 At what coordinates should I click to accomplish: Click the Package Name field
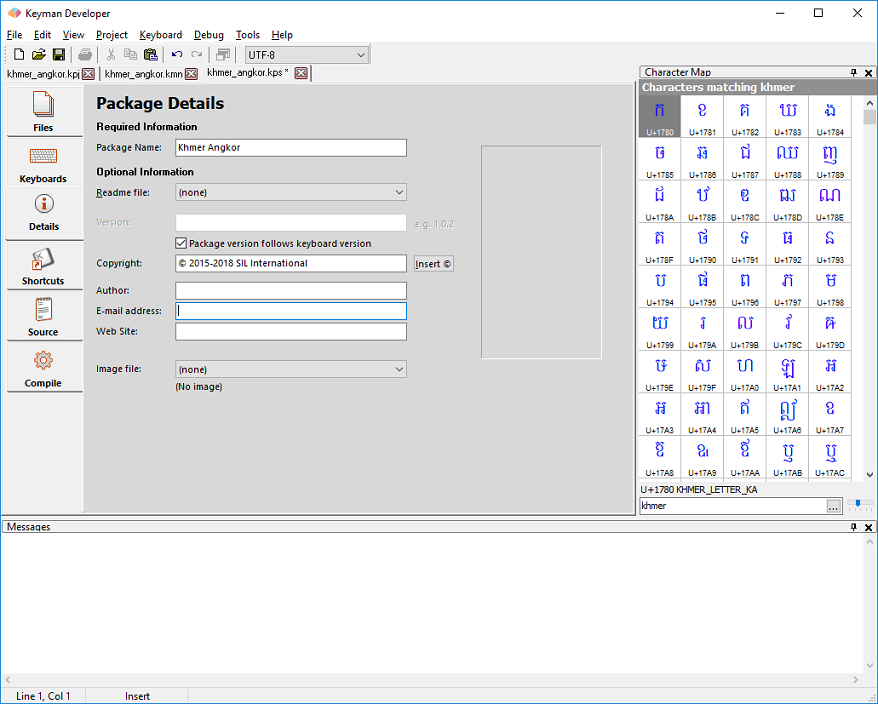tap(291, 148)
